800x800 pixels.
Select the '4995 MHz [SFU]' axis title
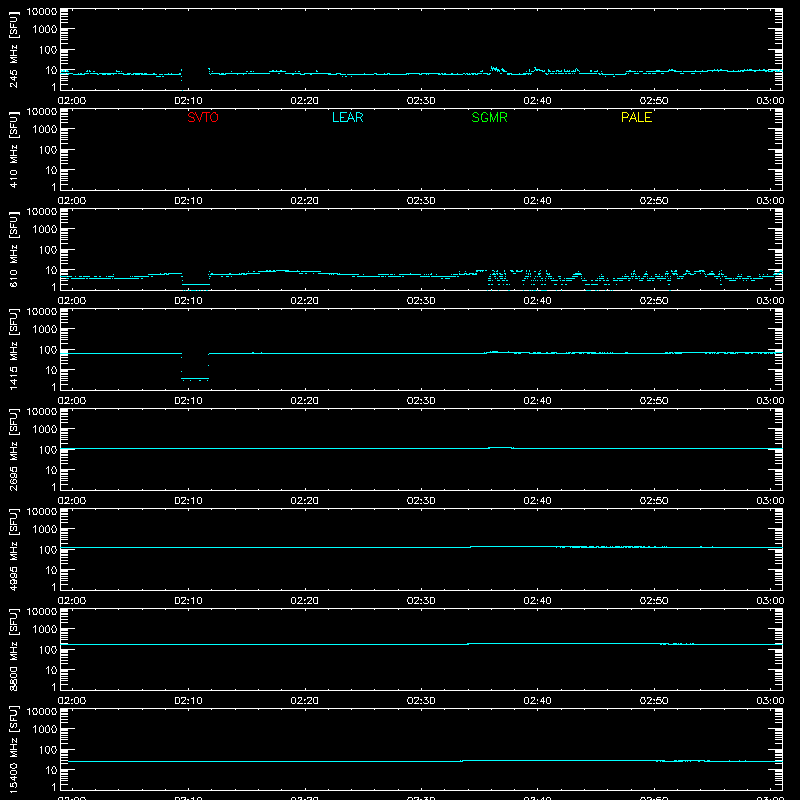pyautogui.click(x=14, y=549)
